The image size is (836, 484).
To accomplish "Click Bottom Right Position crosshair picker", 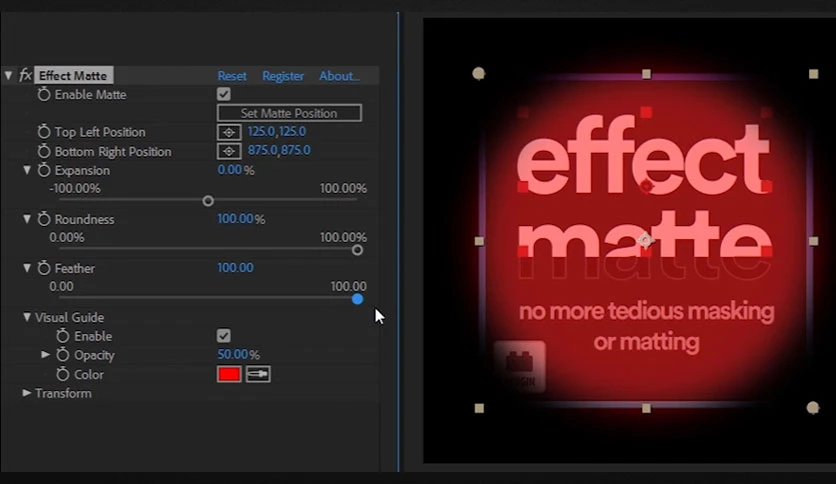I will coord(229,151).
